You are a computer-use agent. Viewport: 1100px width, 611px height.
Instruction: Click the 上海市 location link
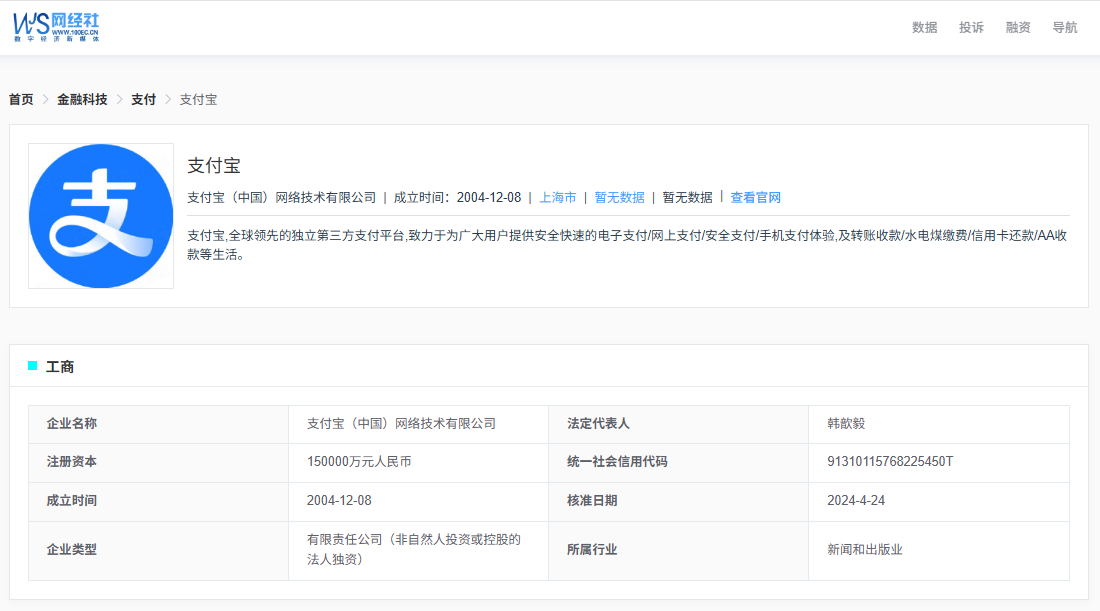(x=558, y=198)
